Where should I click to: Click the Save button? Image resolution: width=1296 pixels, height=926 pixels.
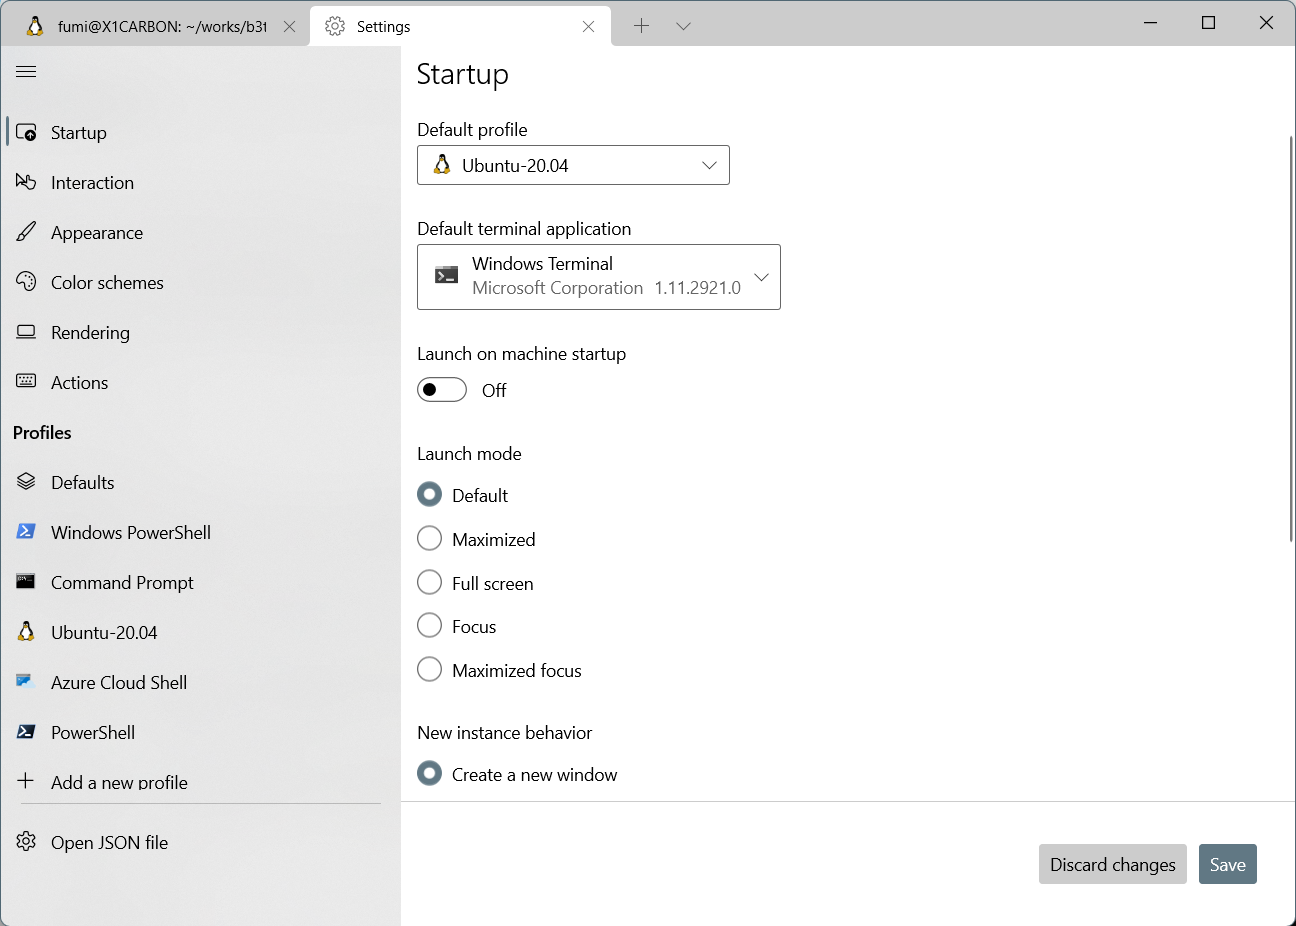click(1228, 865)
